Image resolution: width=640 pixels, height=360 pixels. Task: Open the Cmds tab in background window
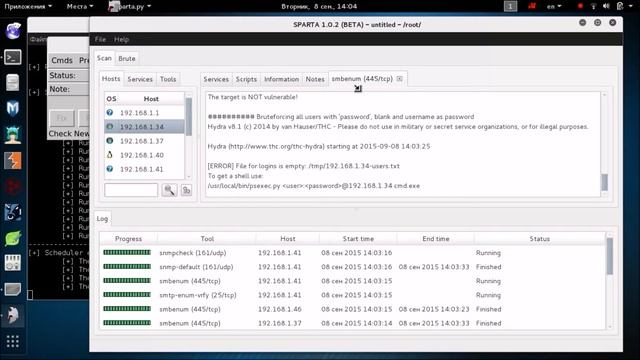tap(62, 60)
